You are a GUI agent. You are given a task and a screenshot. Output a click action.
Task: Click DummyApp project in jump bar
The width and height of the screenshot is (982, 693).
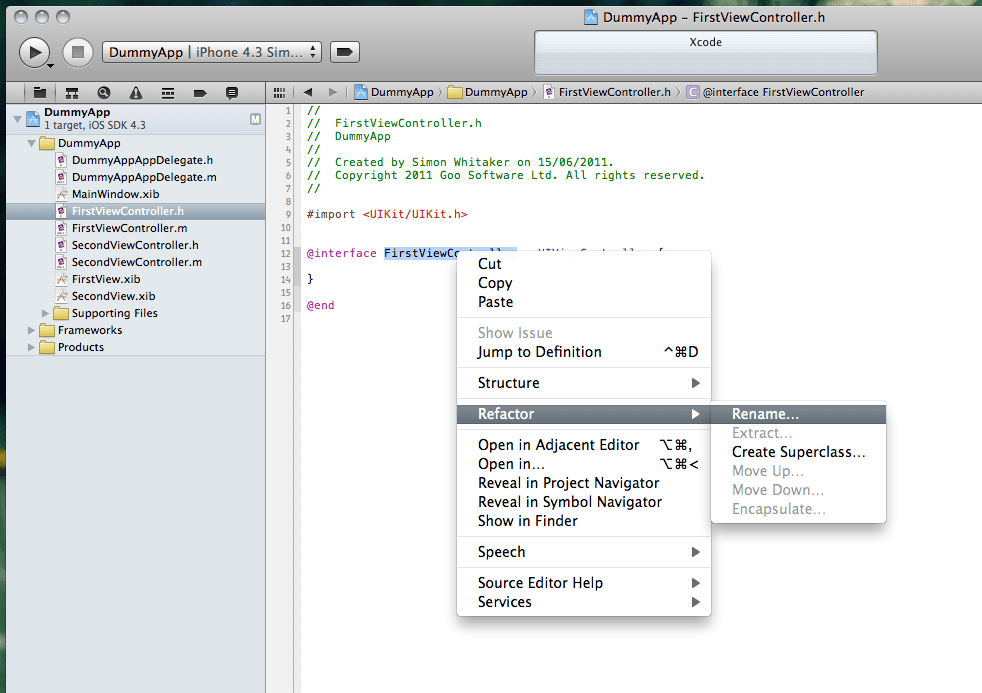coord(395,93)
